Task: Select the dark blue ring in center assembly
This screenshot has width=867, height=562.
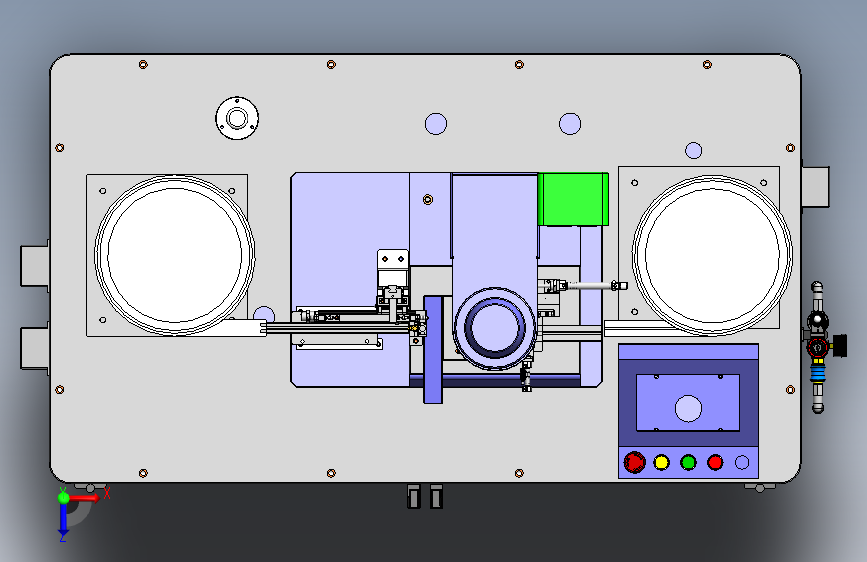Action: [x=495, y=327]
